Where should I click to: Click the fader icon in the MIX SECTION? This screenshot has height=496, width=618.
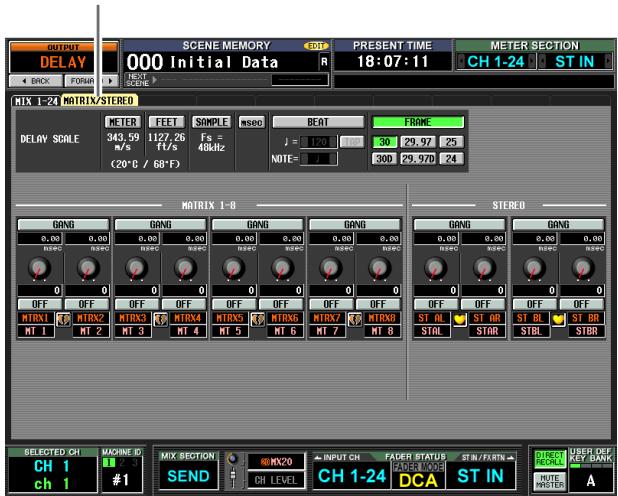point(233,477)
